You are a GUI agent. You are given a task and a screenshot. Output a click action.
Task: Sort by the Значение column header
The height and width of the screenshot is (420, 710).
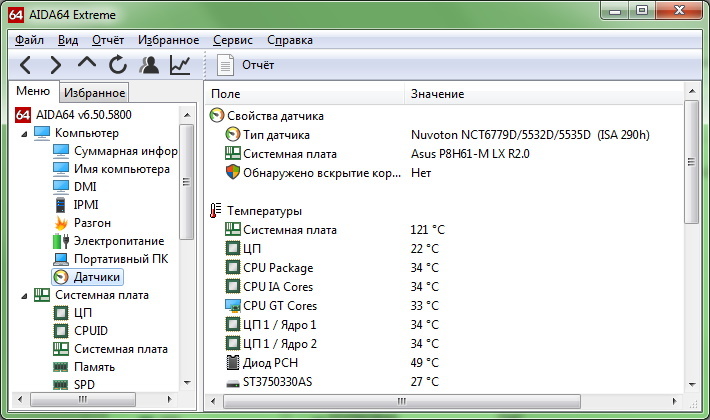(x=543, y=94)
